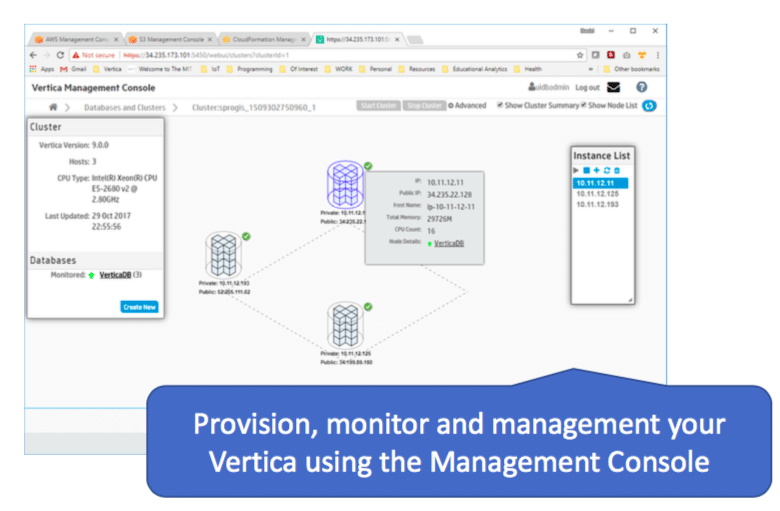780x511 pixels.
Task: Toggle the Advanced option
Action: tap(467, 105)
